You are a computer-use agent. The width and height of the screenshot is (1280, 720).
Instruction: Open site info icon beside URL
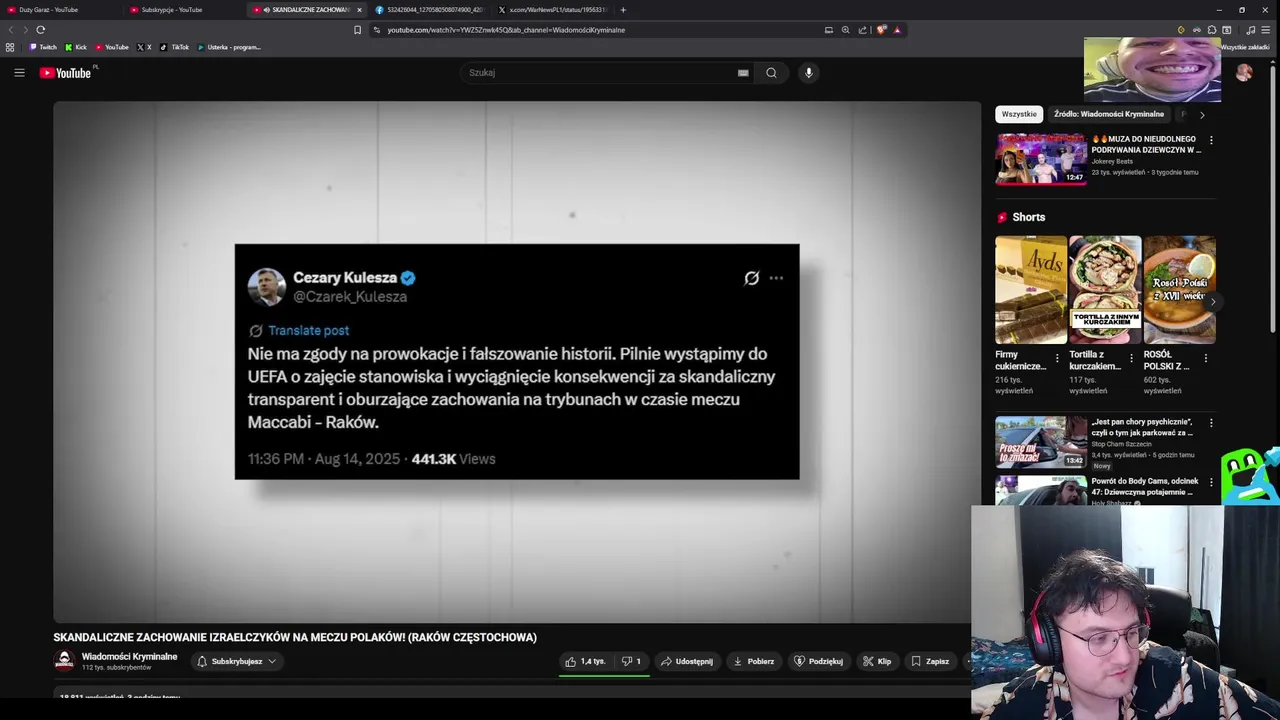[377, 30]
